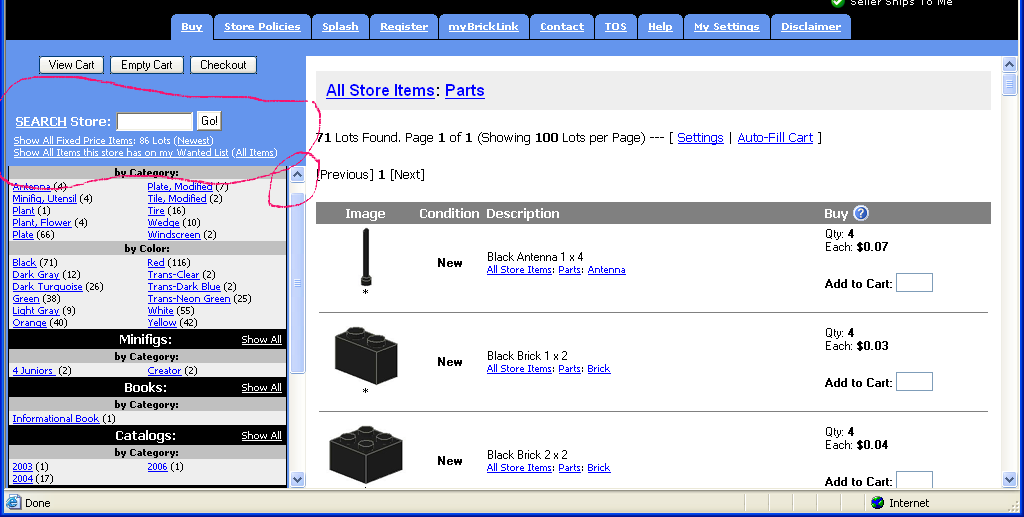Click Add to Cart field for Antenna

914,283
